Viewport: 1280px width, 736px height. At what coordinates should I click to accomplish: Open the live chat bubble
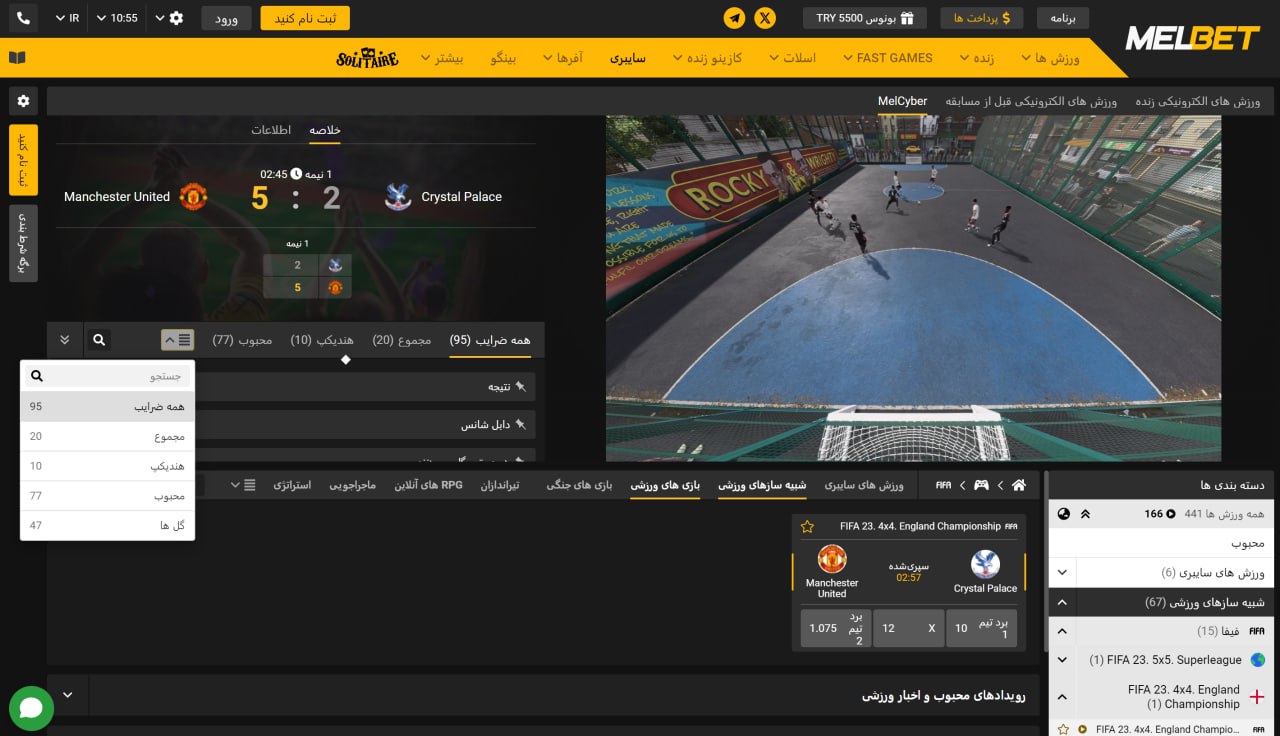[31, 708]
